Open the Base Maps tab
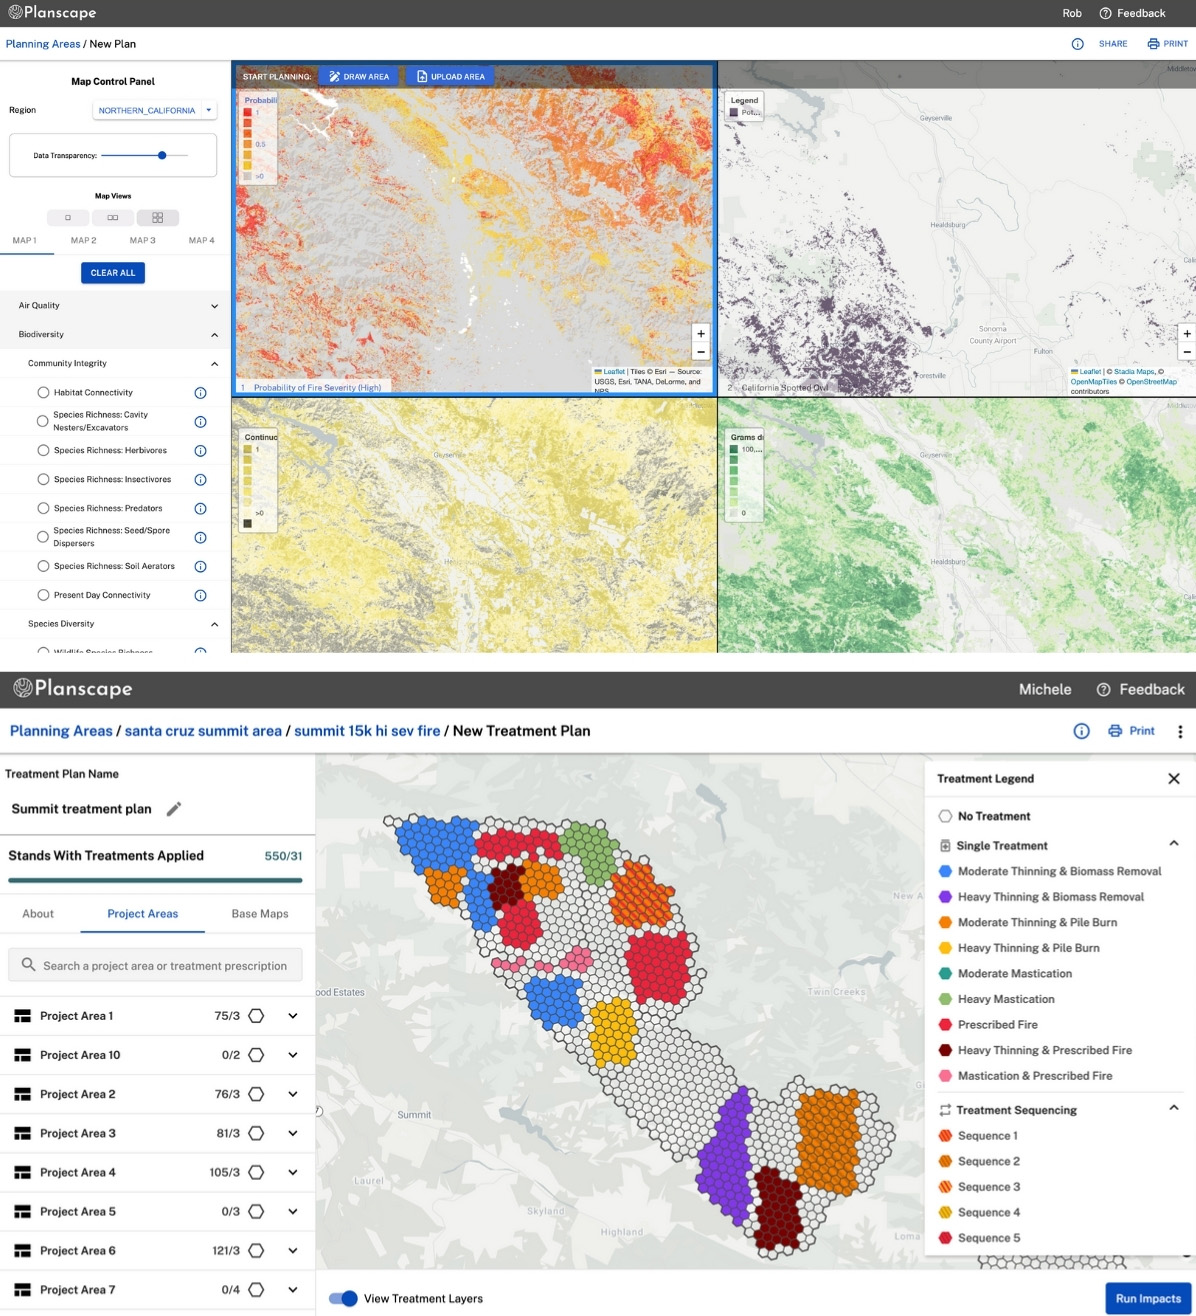1196x1316 pixels. tap(260, 914)
